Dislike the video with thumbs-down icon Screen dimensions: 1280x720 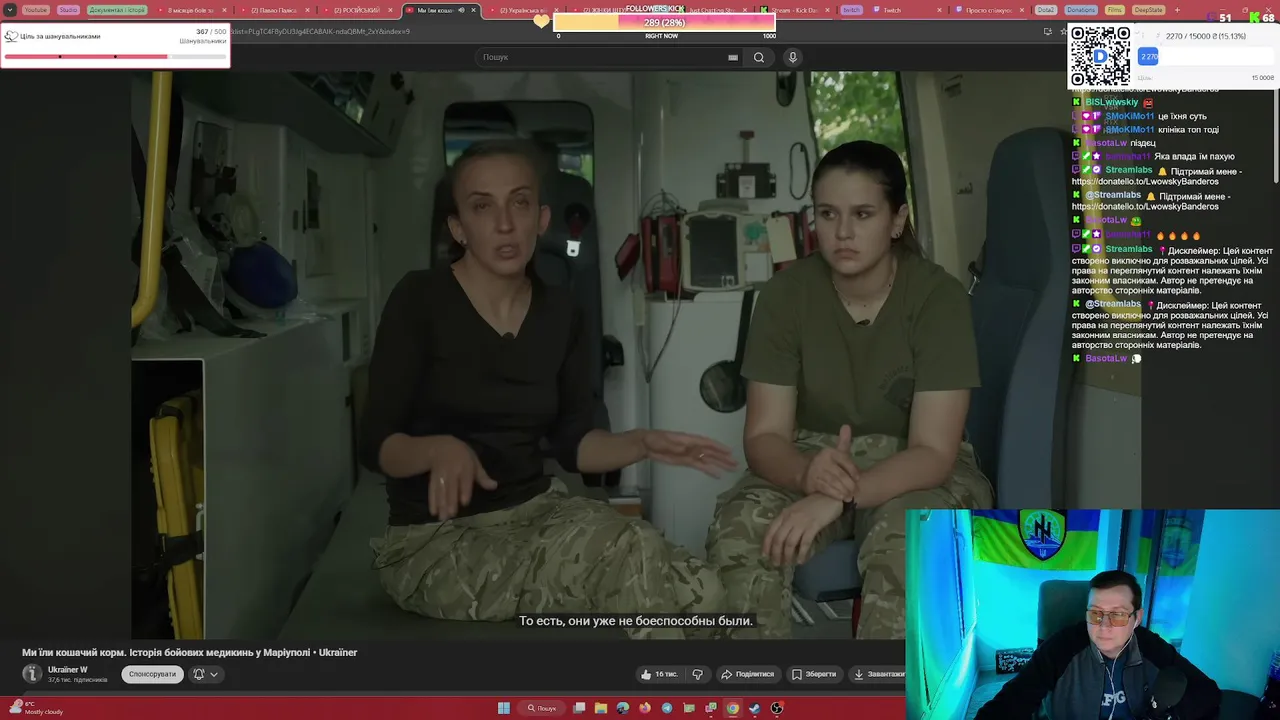(698, 674)
